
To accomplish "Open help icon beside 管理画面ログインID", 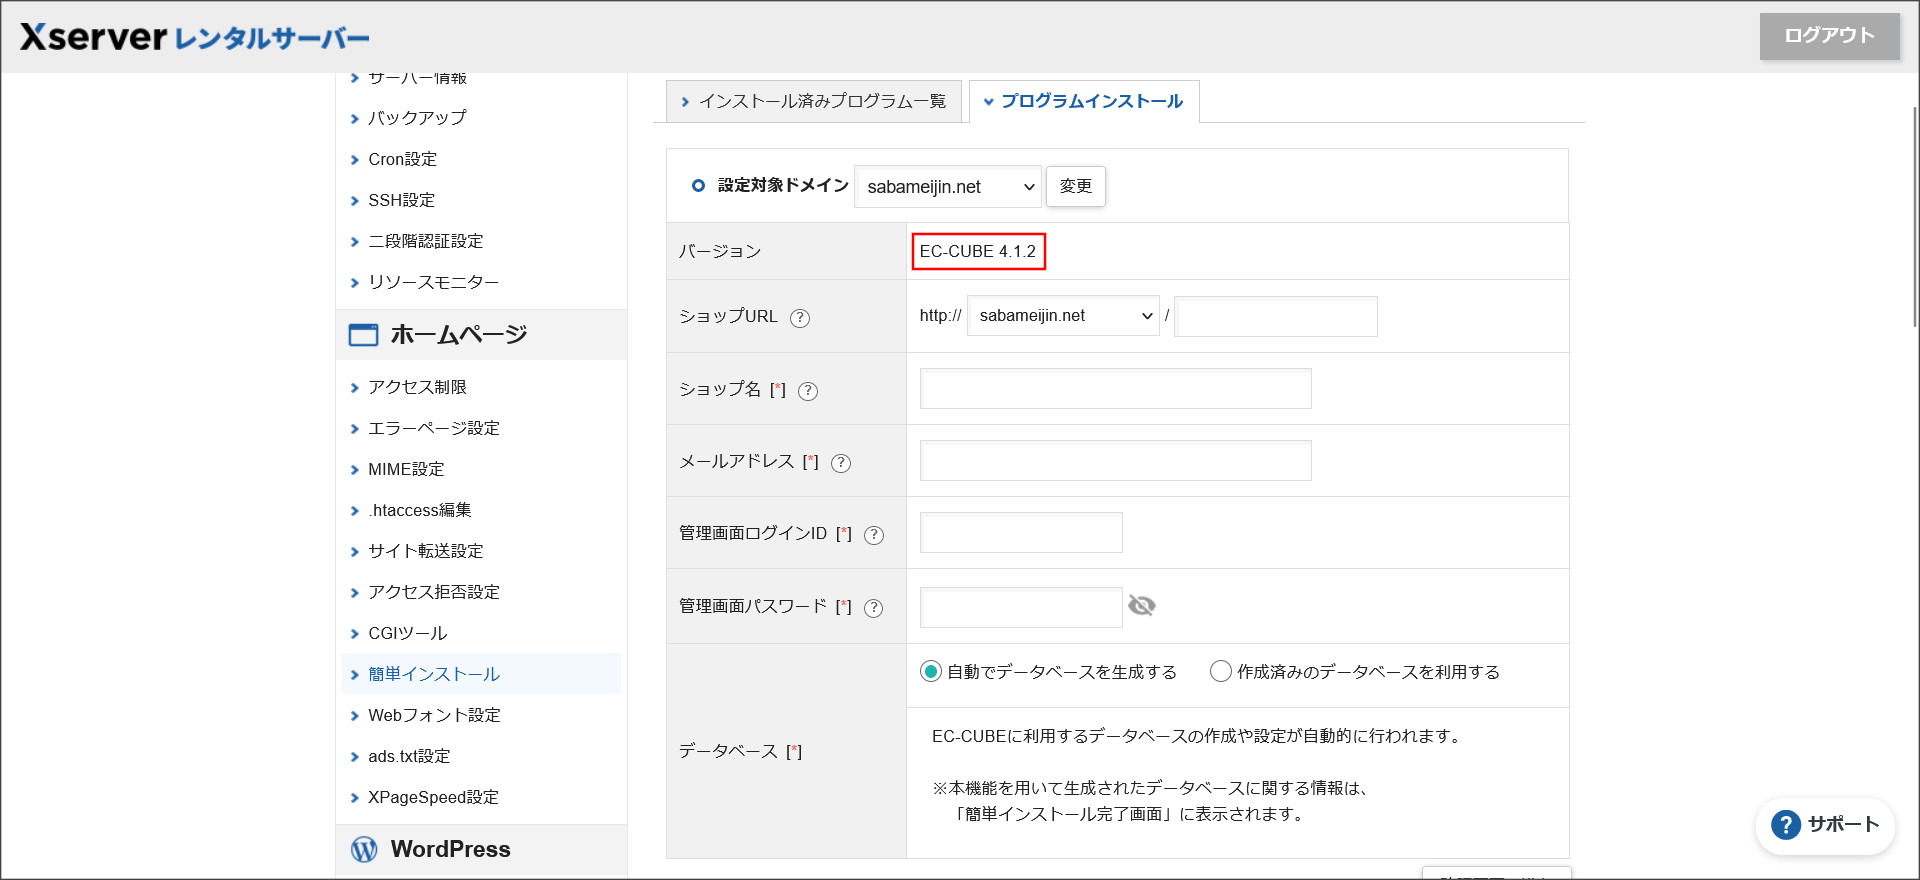I will 874,535.
